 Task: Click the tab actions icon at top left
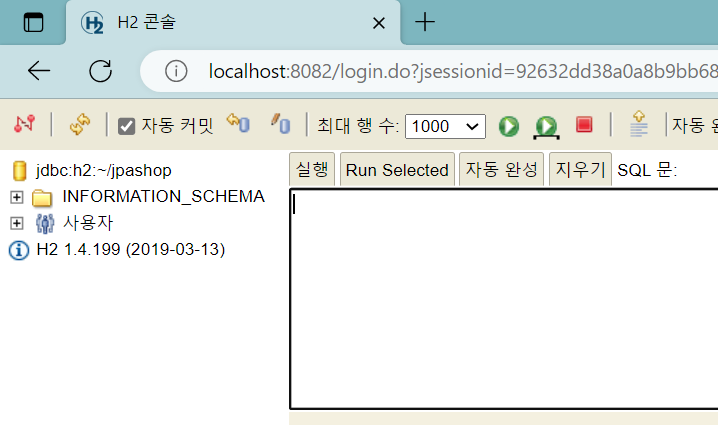[x=33, y=22]
